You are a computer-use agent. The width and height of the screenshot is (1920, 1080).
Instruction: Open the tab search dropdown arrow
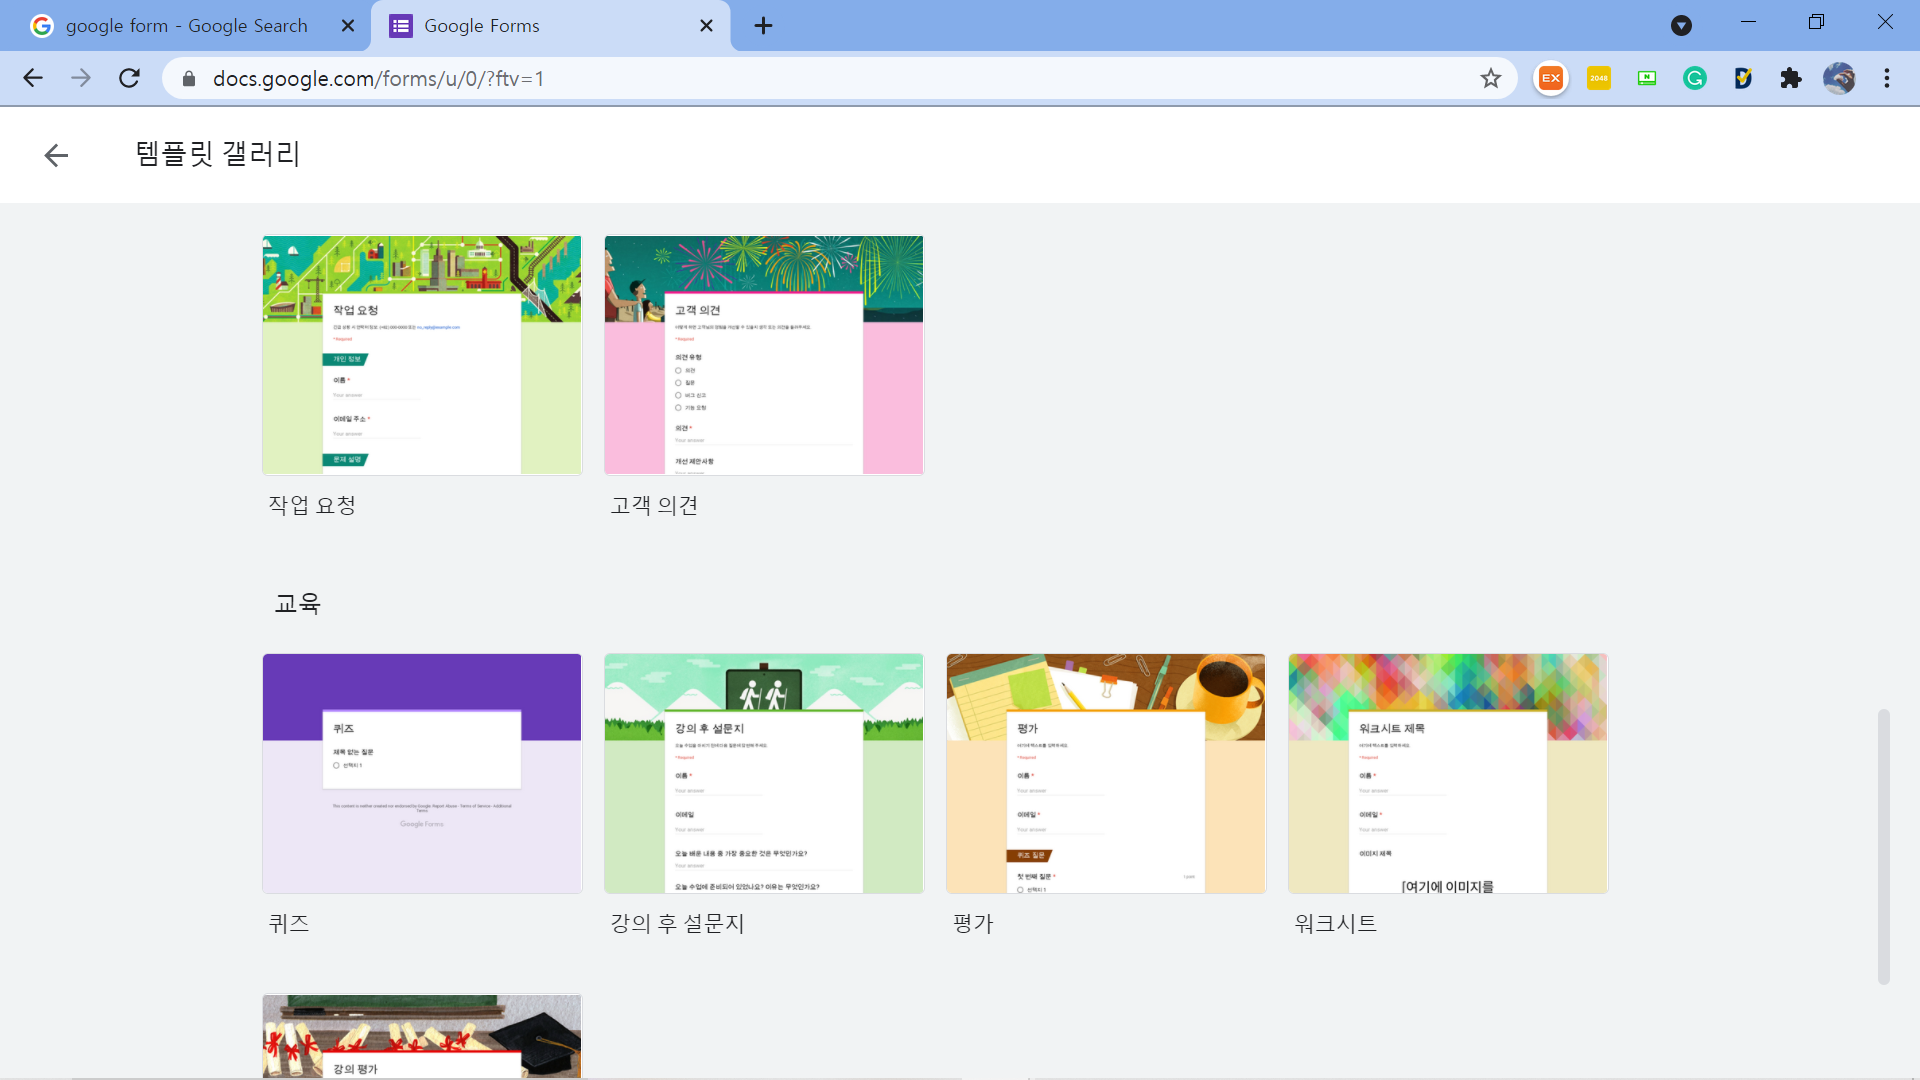pyautogui.click(x=1681, y=26)
